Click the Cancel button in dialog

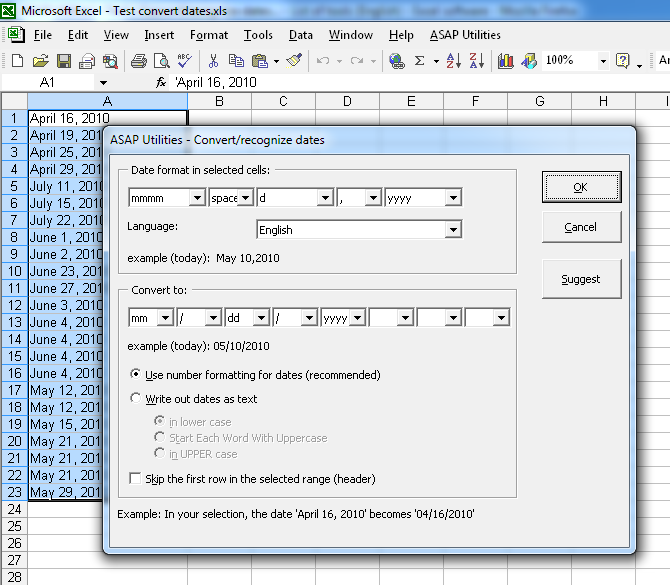pos(581,227)
